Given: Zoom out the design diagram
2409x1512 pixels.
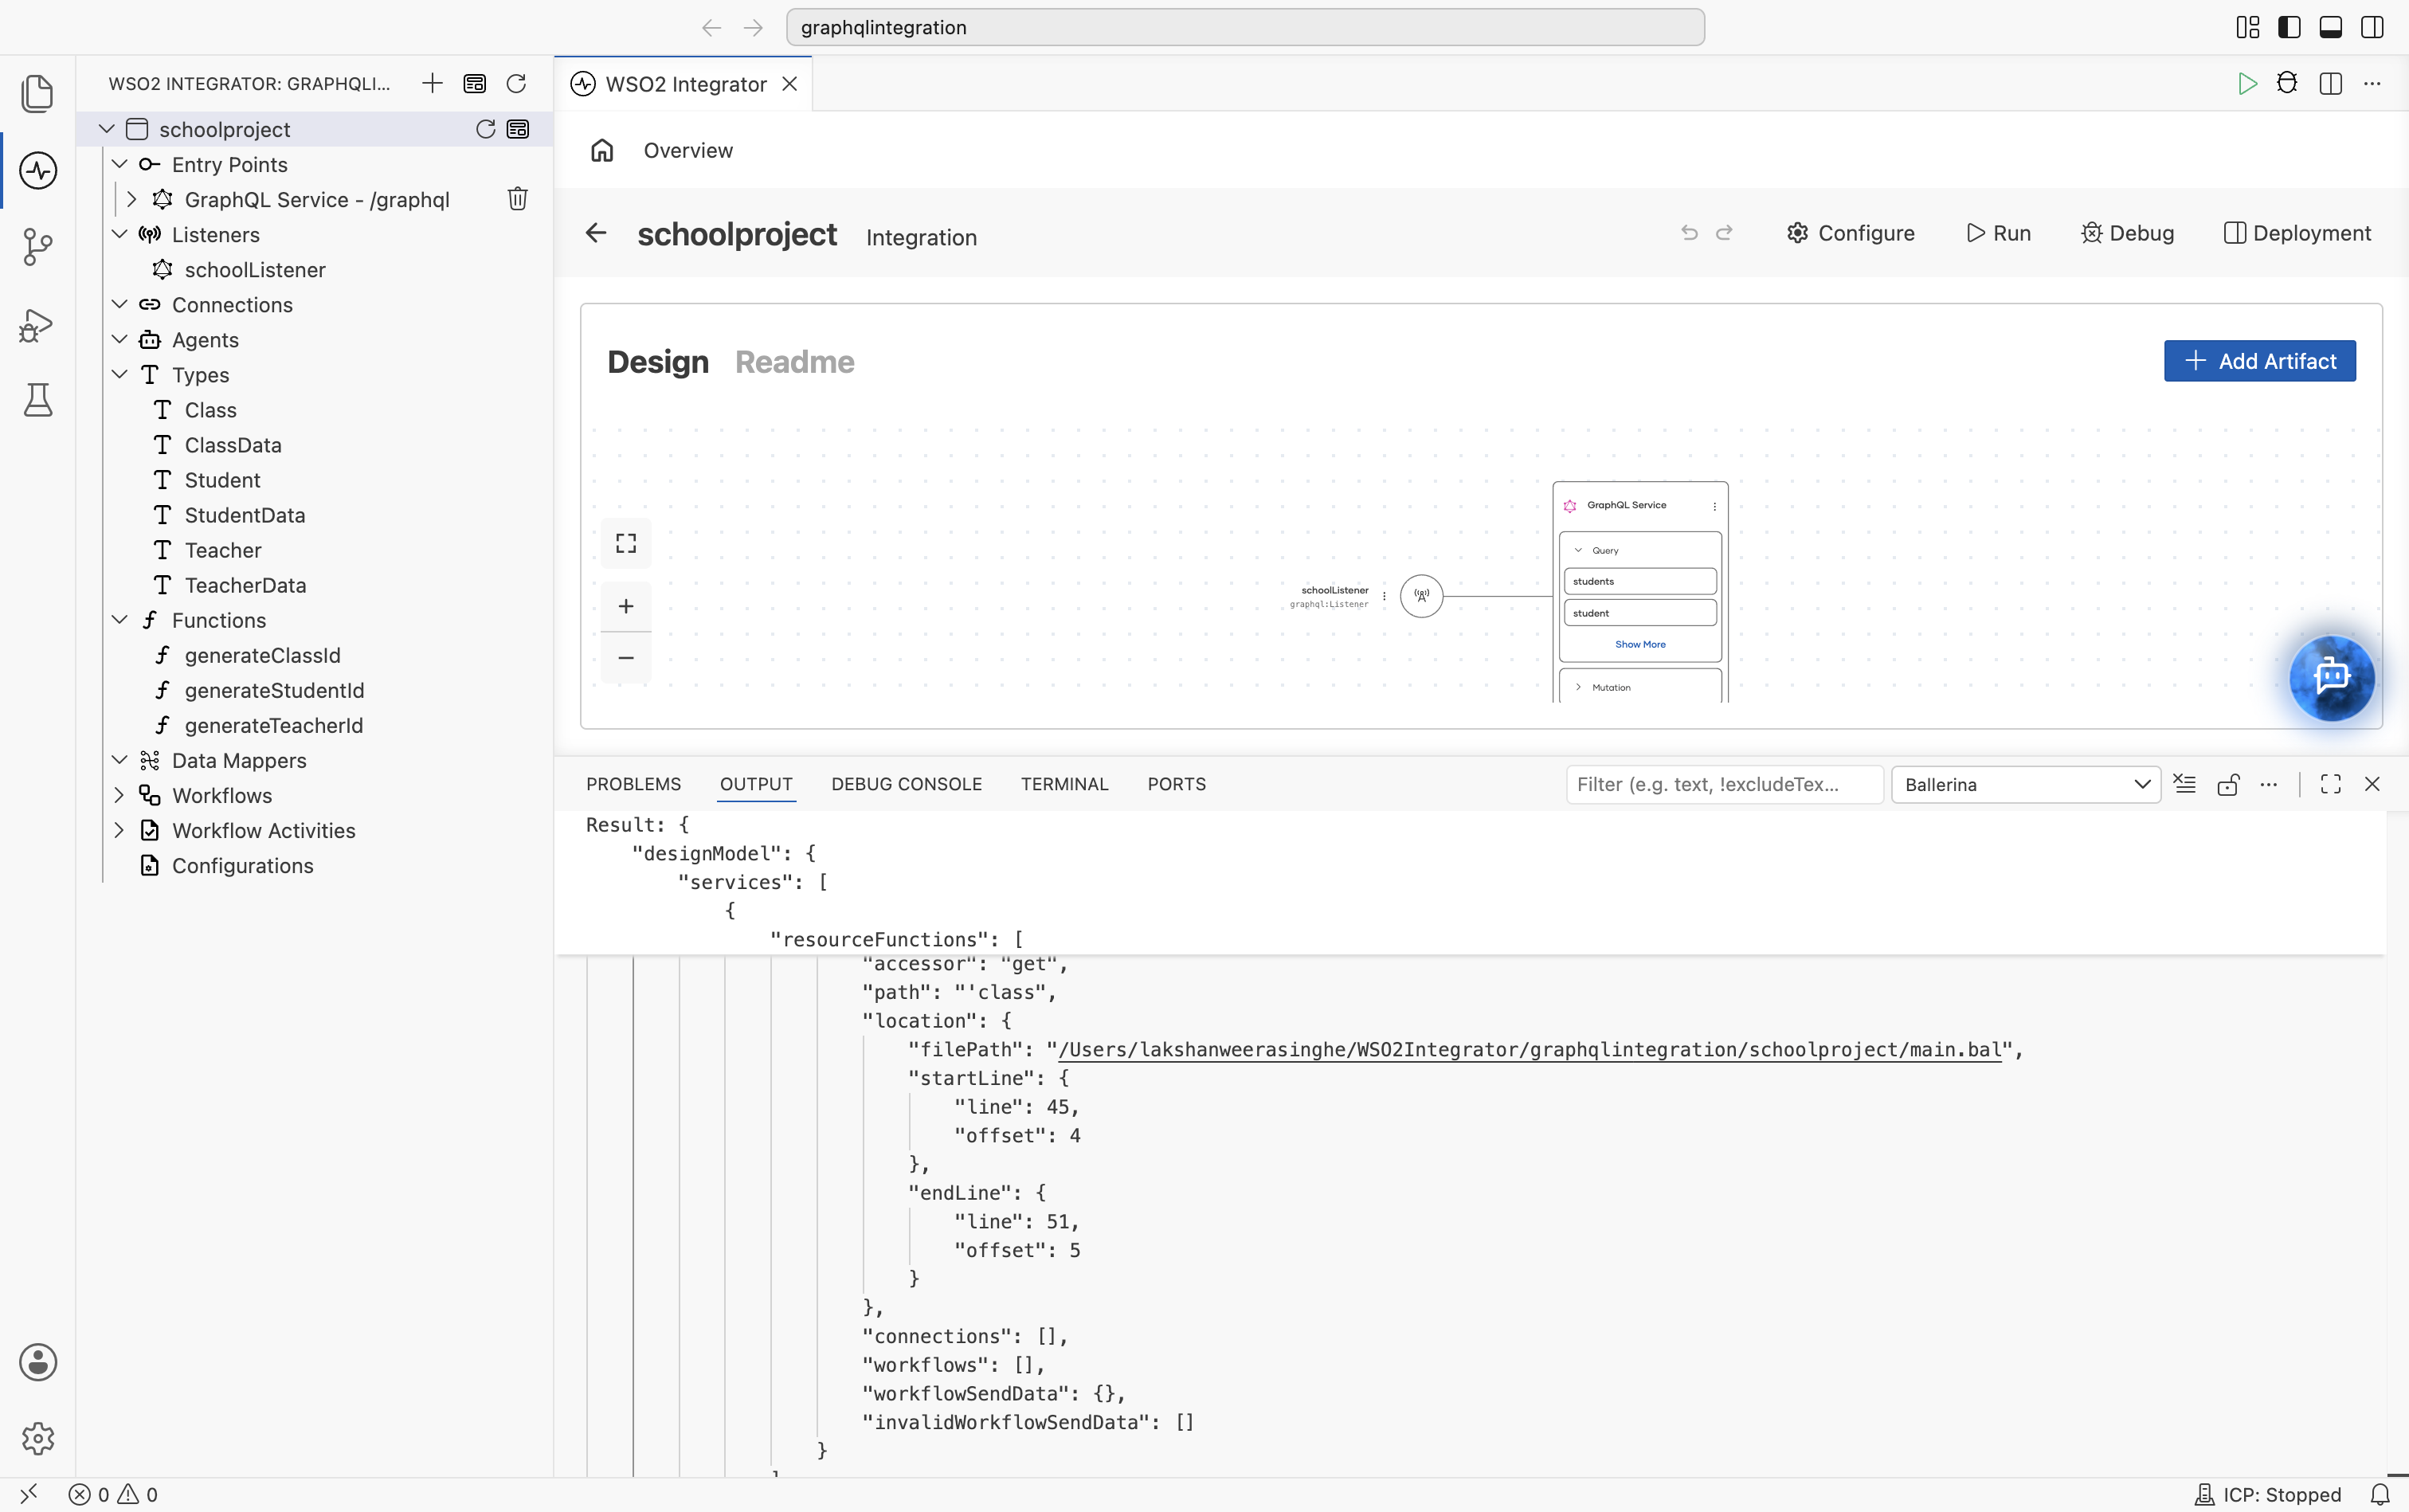Looking at the screenshot, I should point(626,658).
